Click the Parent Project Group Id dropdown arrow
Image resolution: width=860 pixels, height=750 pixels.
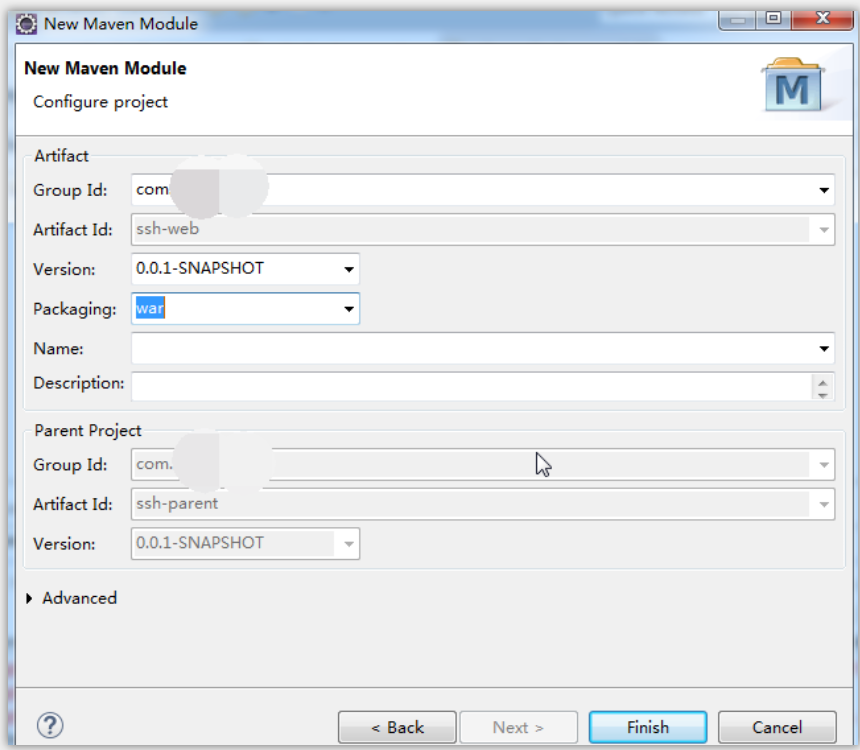(x=824, y=465)
